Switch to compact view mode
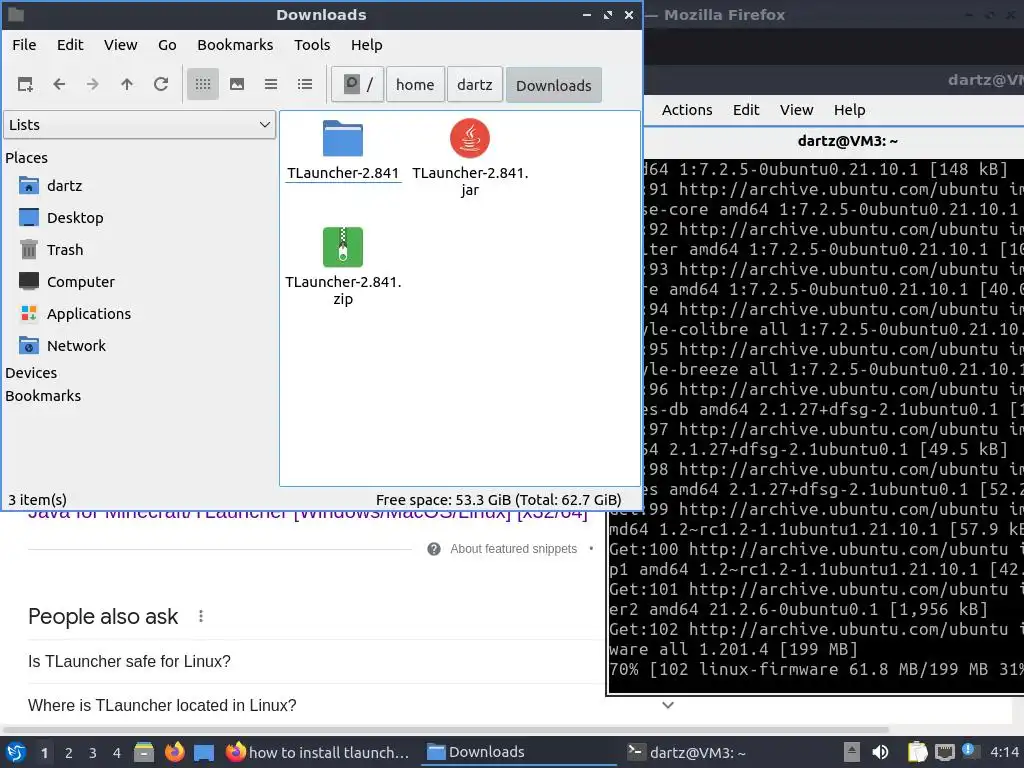The image size is (1024, 768). point(270,84)
